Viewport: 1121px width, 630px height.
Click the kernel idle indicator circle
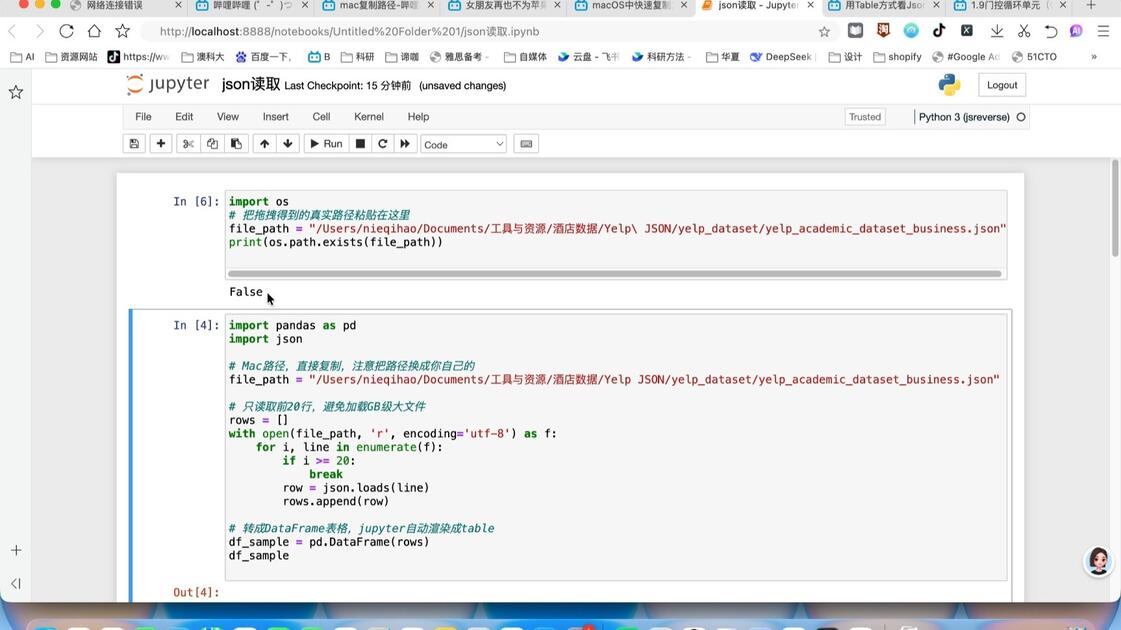pyautogui.click(x=1021, y=117)
